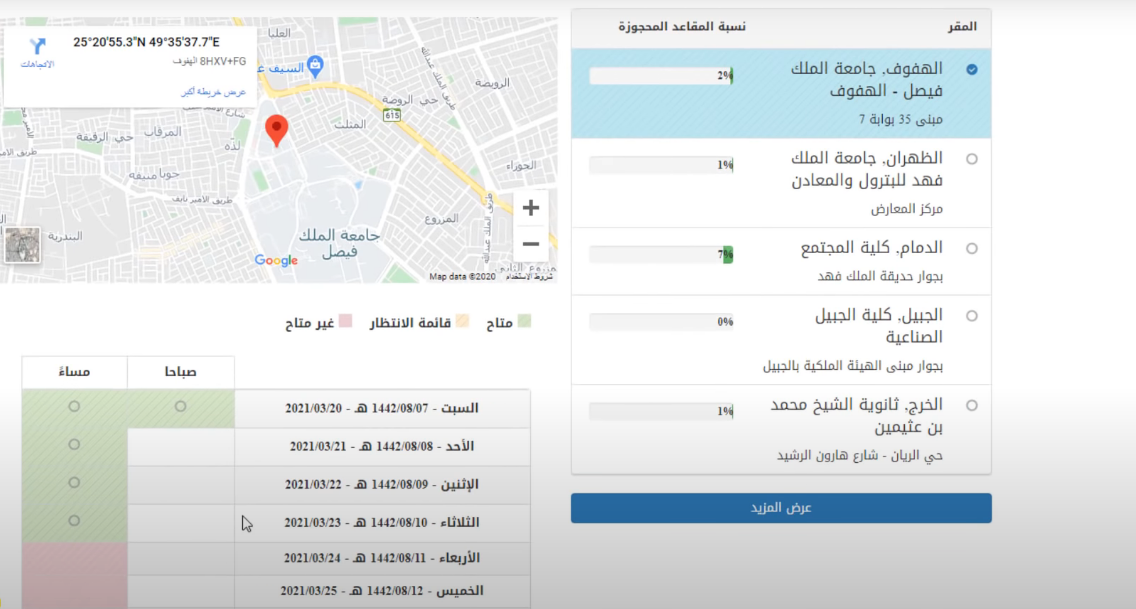Zoom in the map with plus button

pos(530,208)
